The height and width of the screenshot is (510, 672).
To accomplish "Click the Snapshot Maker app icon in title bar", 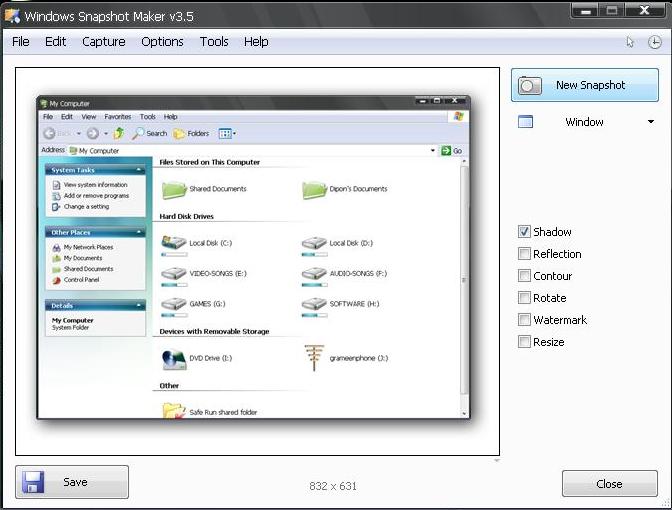I will click(12, 15).
